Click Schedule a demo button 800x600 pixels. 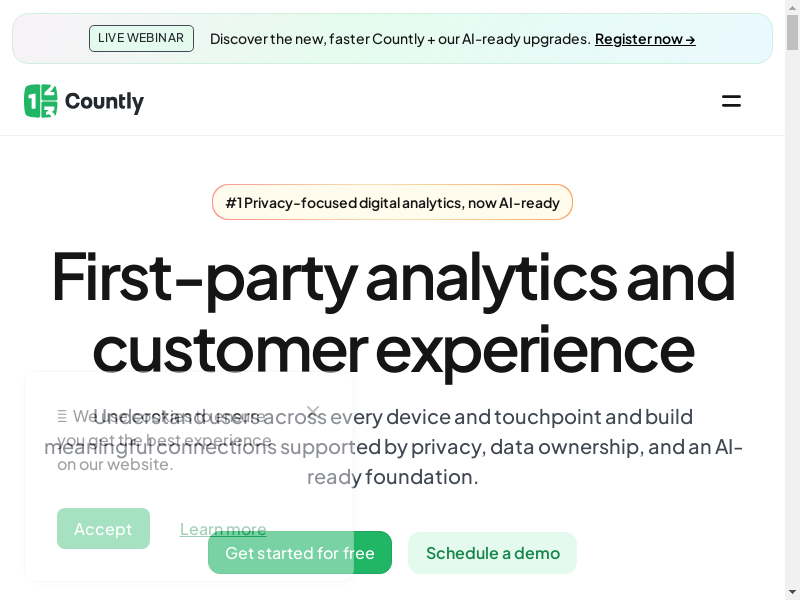coord(492,553)
